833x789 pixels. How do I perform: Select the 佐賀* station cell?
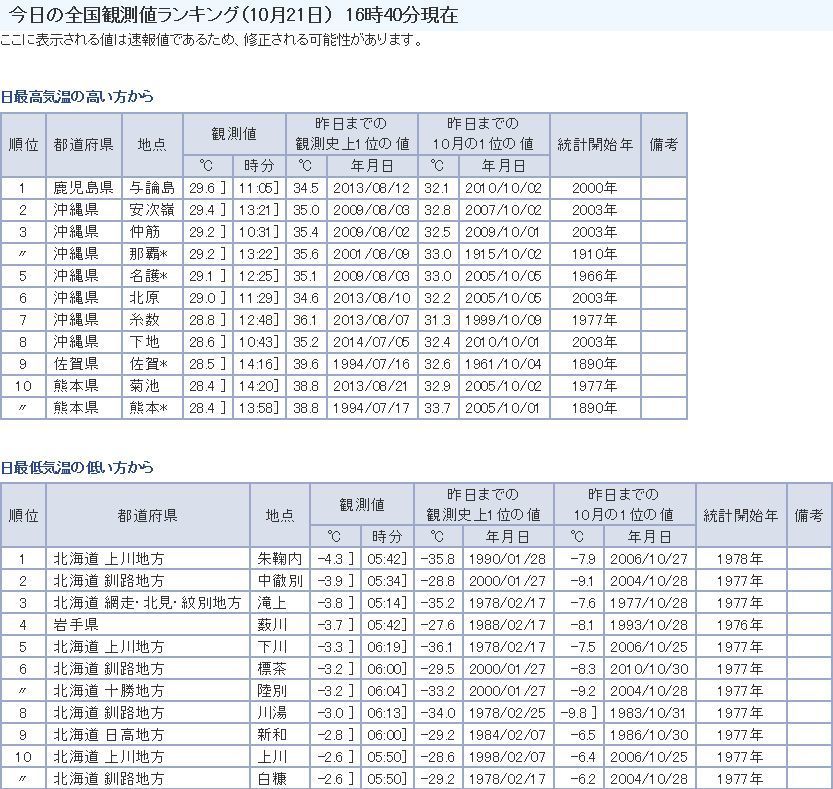(152, 363)
